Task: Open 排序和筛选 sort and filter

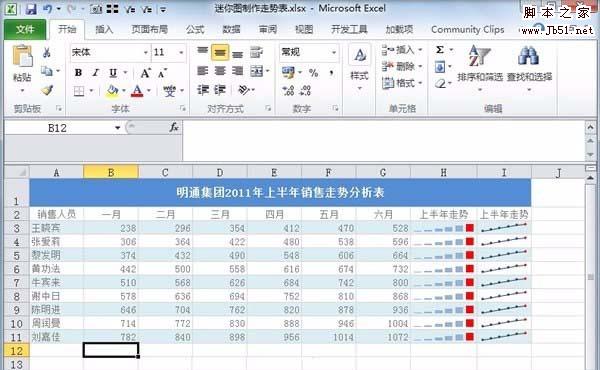Action: 480,68
